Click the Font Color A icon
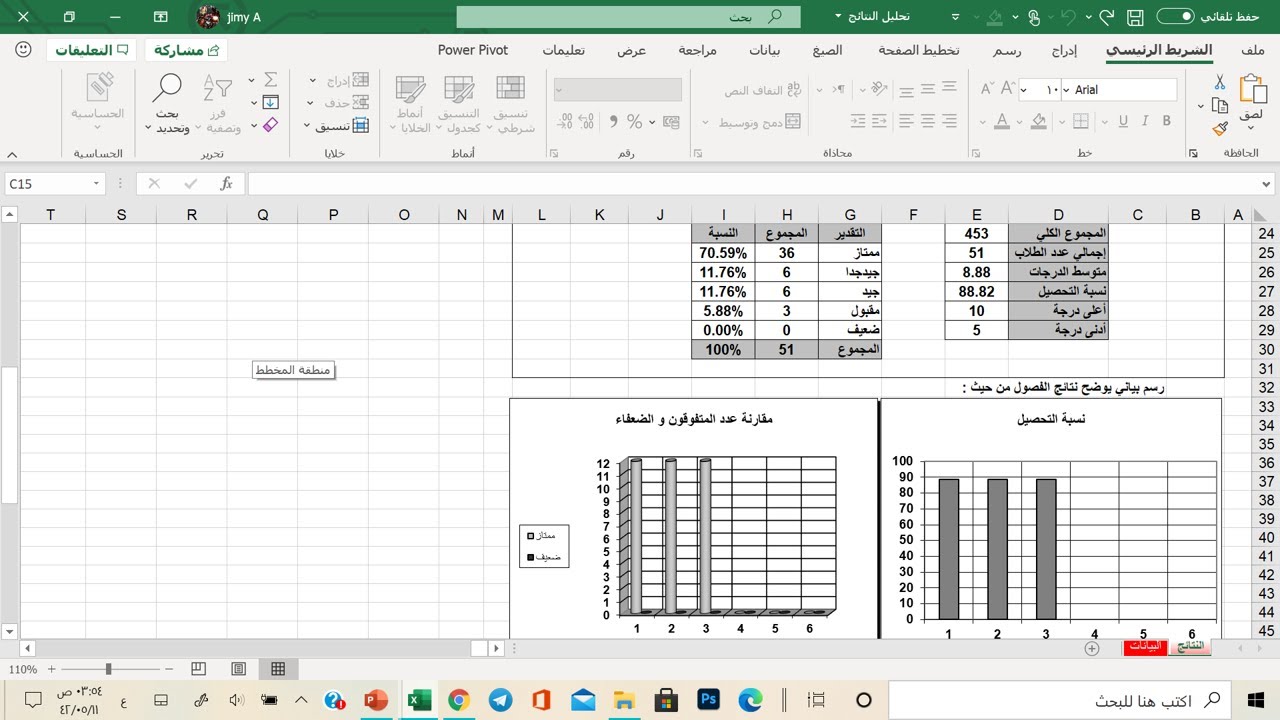The width and height of the screenshot is (1280, 720). pos(1001,121)
